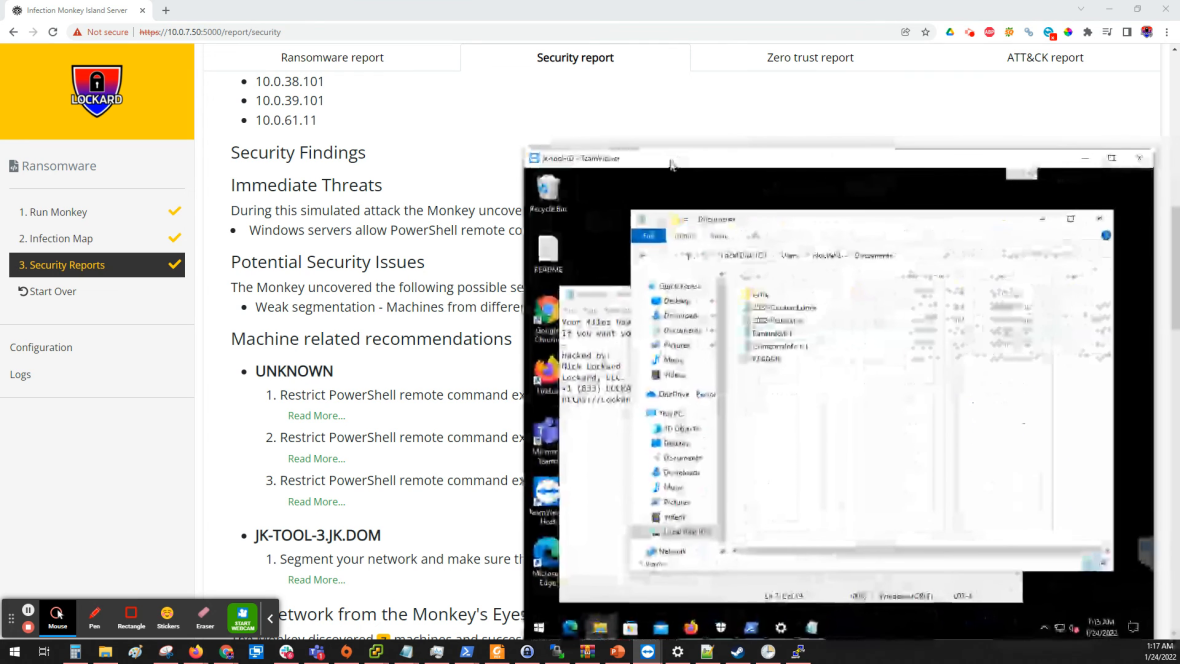Open the Logs page
The height and width of the screenshot is (664, 1180).
click(20, 374)
